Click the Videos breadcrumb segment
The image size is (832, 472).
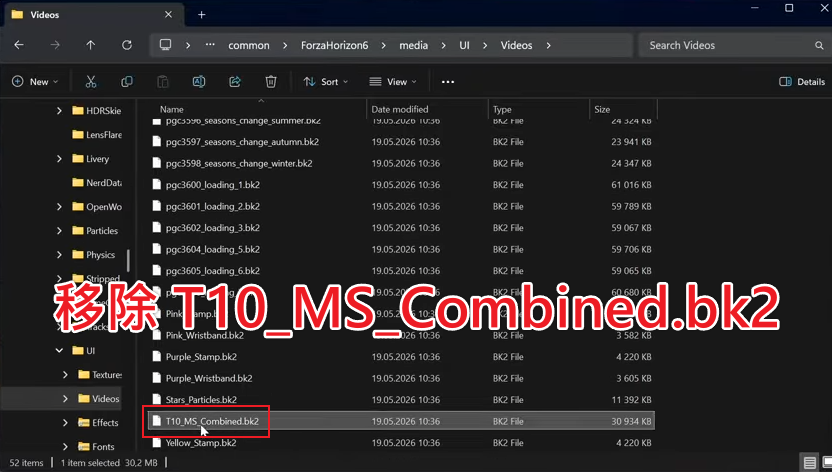[x=516, y=46]
